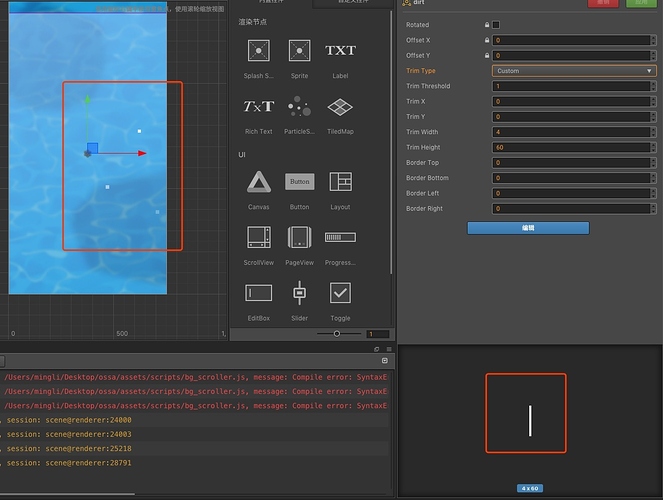Image resolution: width=663 pixels, height=500 pixels.
Task: Click the library zoom value field
Action: 377,334
